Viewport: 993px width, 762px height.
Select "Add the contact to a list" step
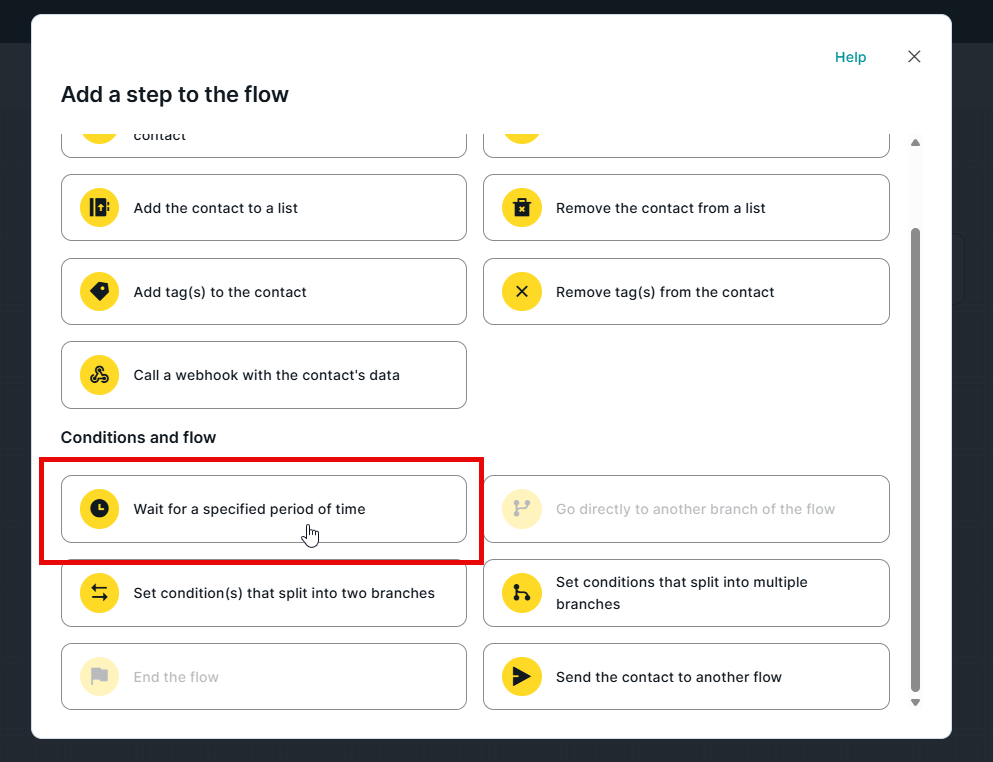(264, 208)
